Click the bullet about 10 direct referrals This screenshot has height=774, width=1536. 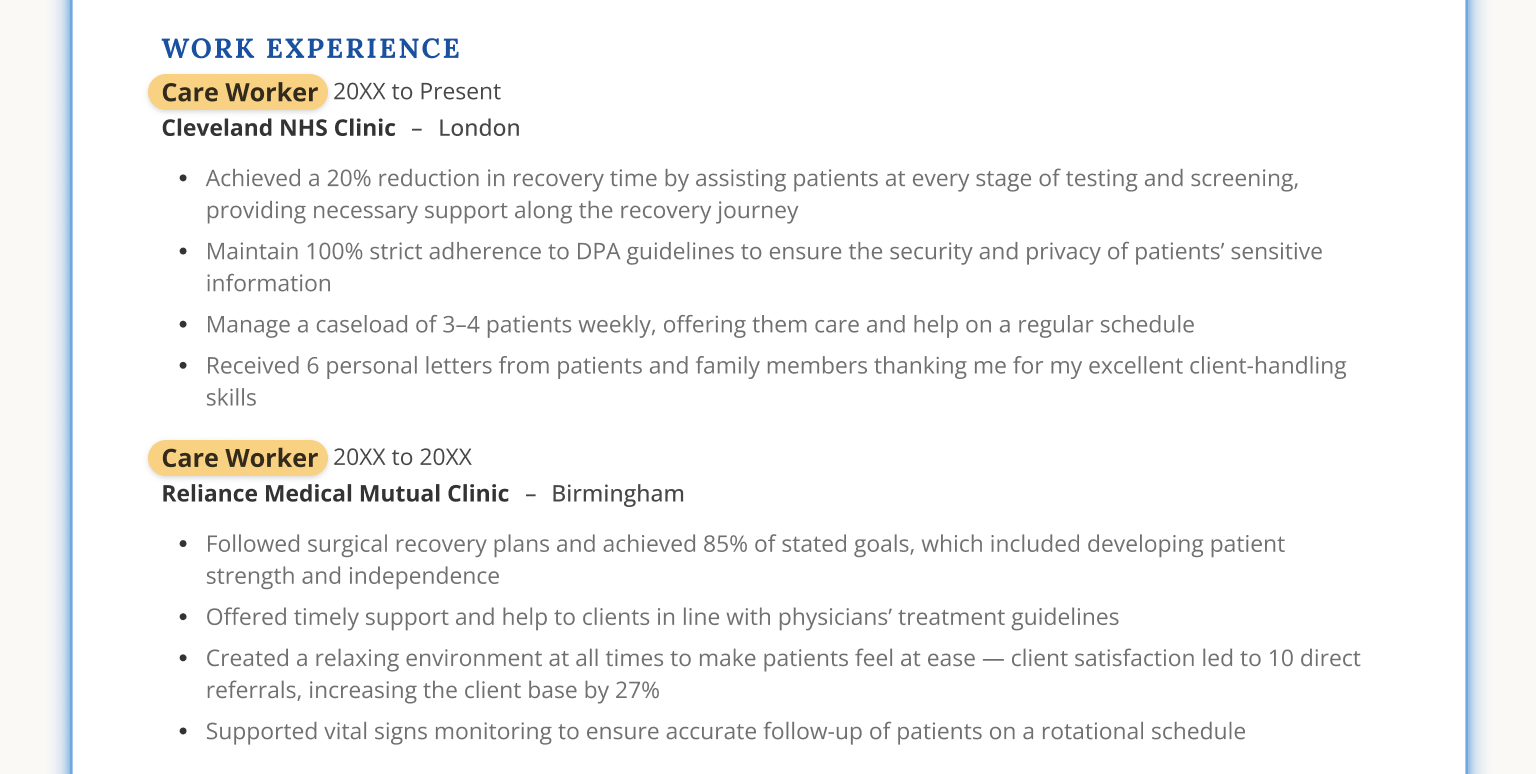pyautogui.click(x=782, y=659)
